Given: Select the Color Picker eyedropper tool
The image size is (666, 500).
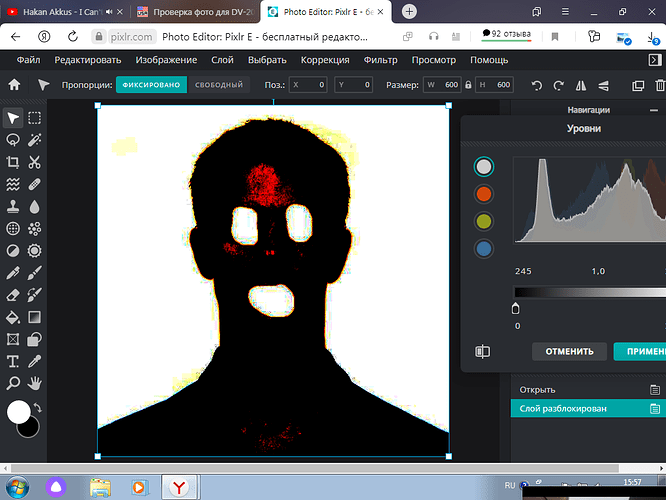Looking at the screenshot, I should pos(34,361).
